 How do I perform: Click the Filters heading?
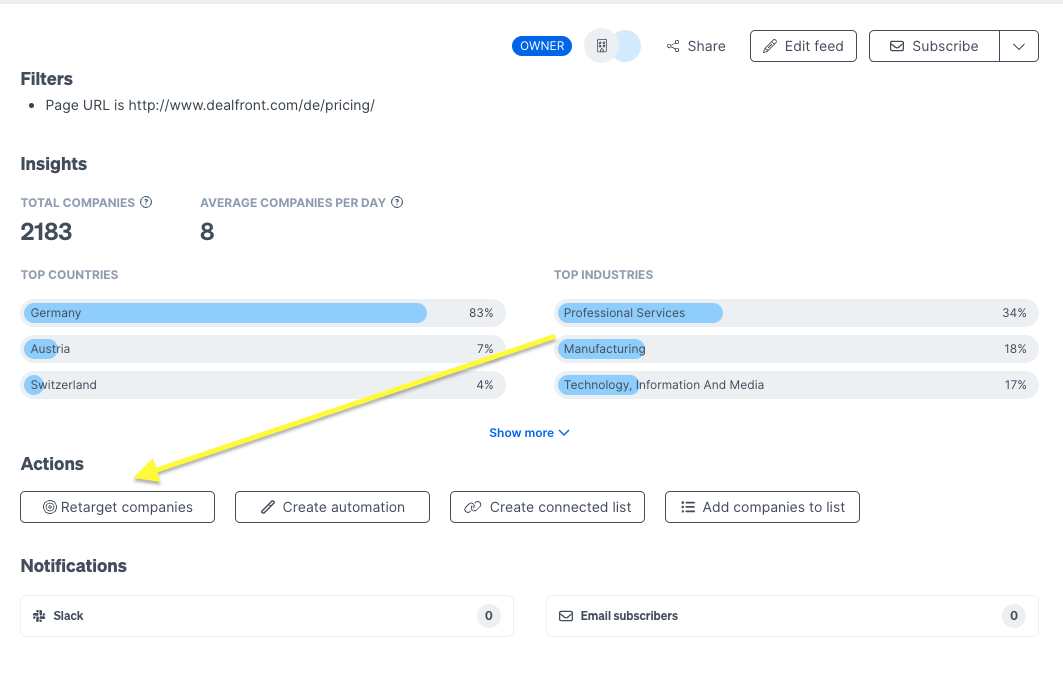46,79
